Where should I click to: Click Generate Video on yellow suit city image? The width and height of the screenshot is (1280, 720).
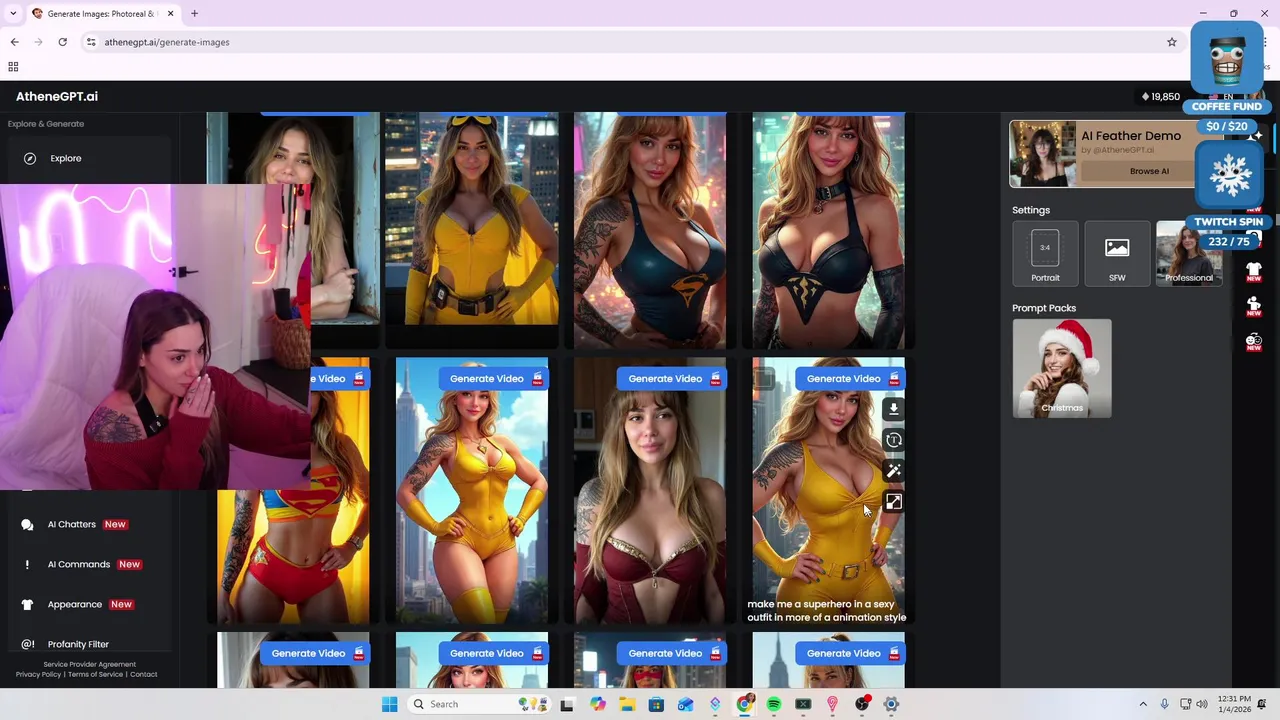[x=492, y=378]
